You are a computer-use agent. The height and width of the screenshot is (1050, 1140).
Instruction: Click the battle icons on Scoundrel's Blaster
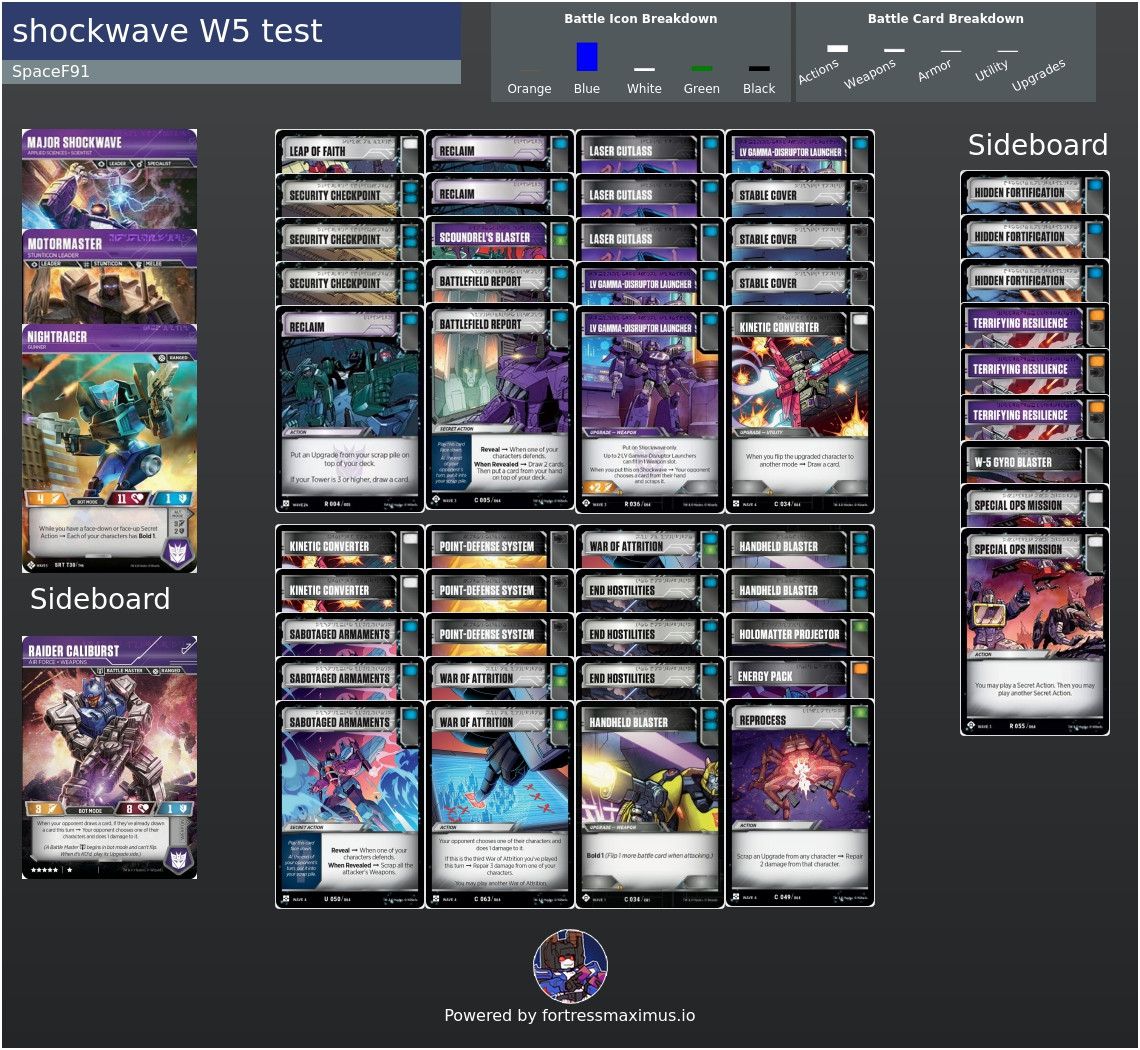coord(560,235)
